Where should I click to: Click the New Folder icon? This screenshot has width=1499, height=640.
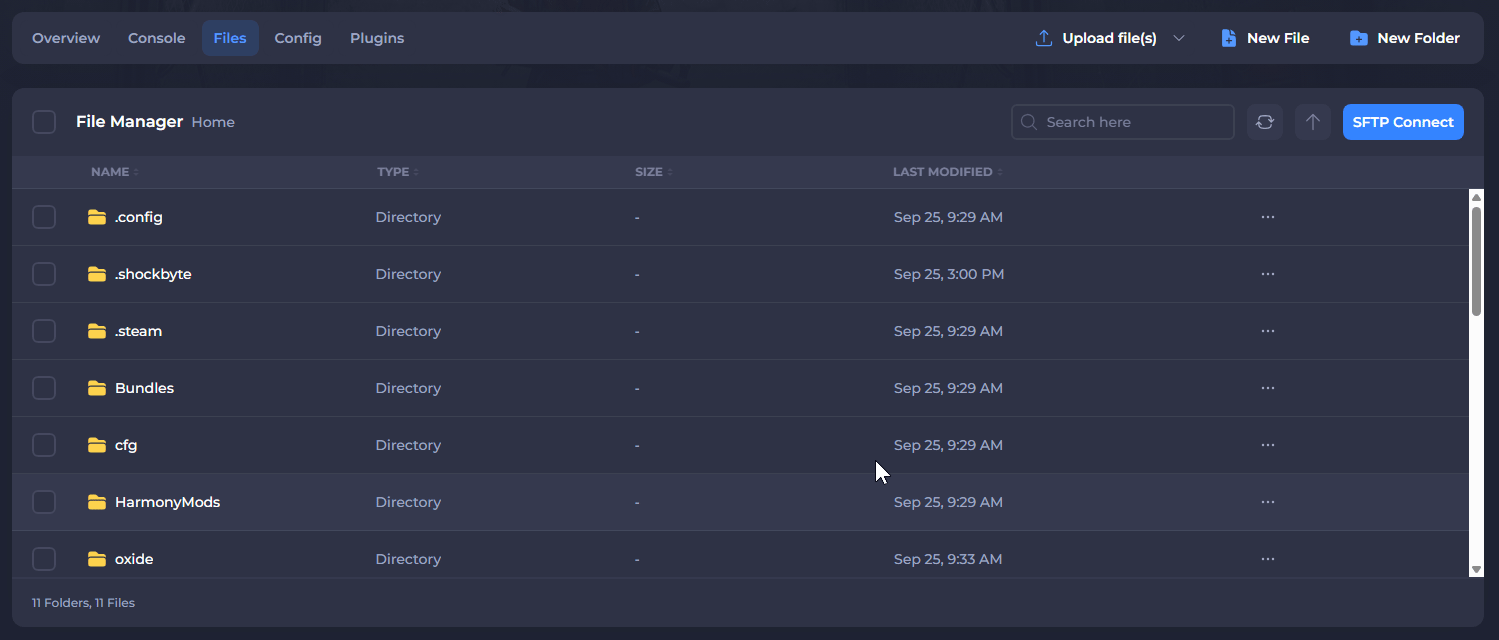click(1358, 38)
